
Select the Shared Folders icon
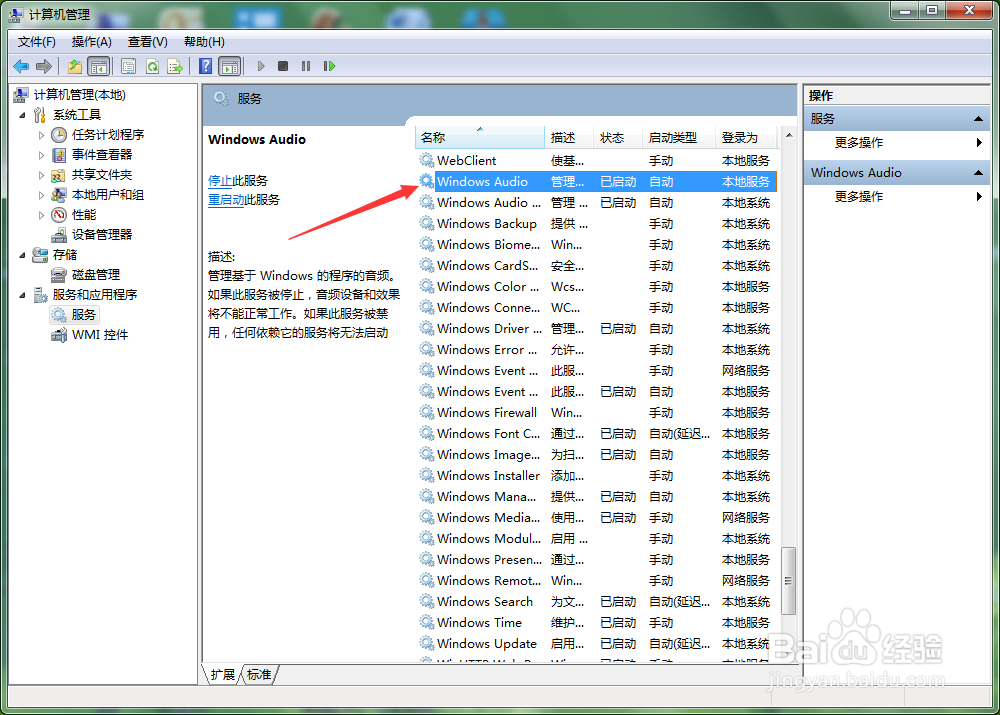[59, 175]
